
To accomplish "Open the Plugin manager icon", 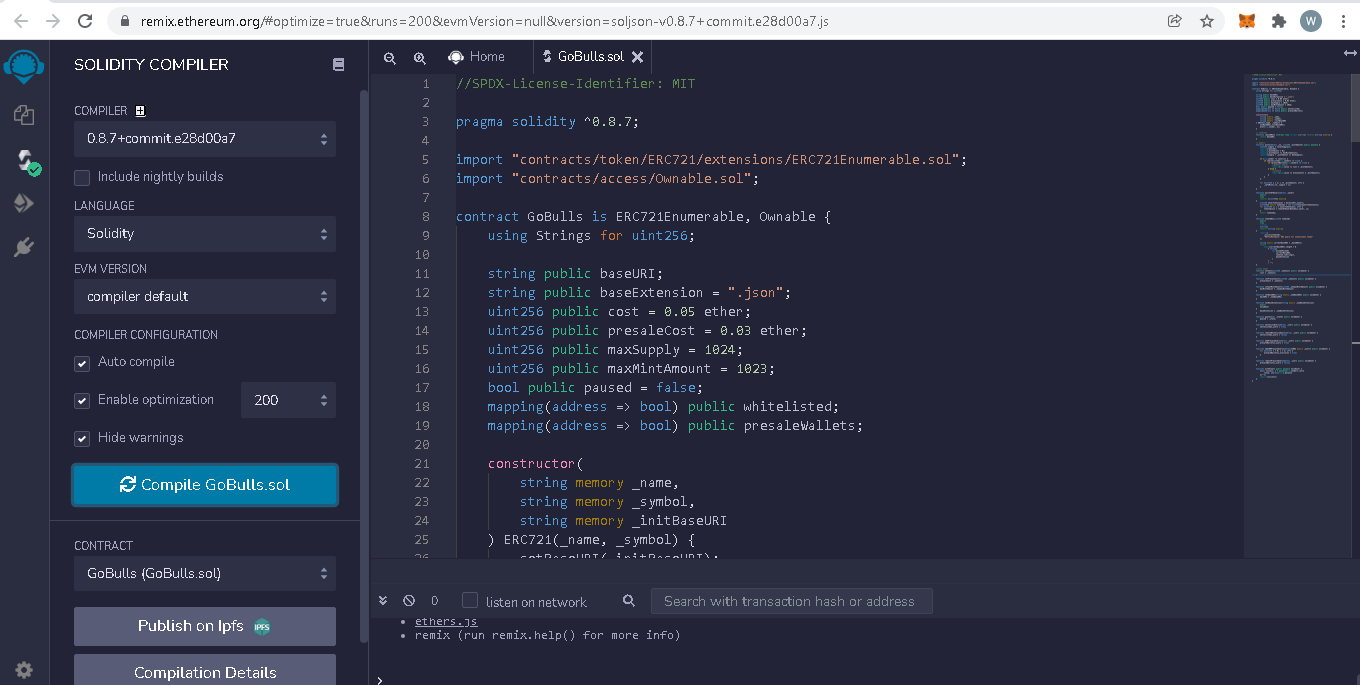I will click(x=24, y=247).
